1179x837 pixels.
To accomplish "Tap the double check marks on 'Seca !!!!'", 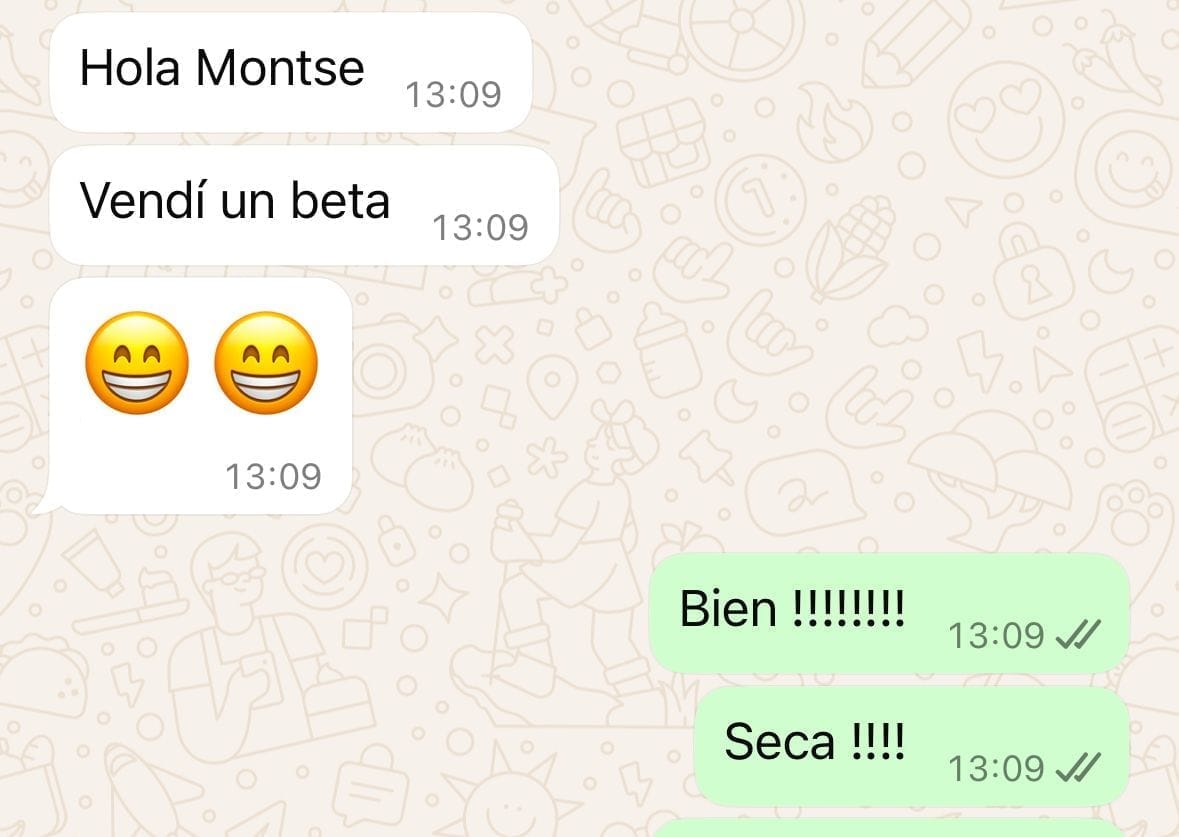I will (x=1078, y=768).
